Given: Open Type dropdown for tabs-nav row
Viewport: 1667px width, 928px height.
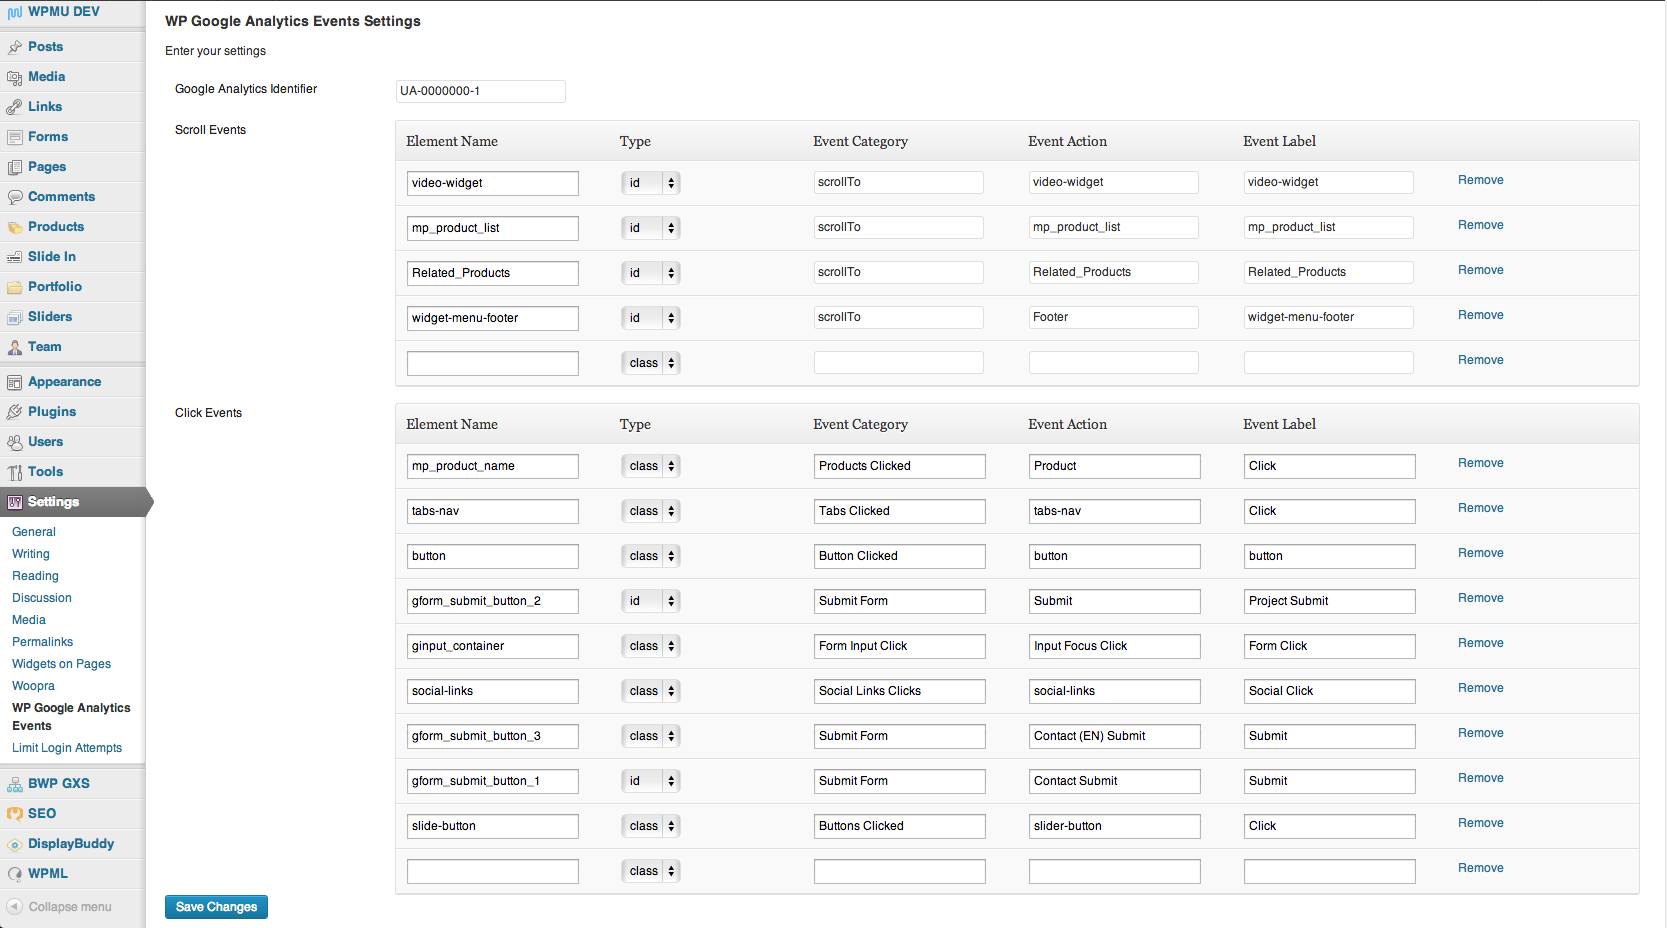Looking at the screenshot, I should pos(650,511).
